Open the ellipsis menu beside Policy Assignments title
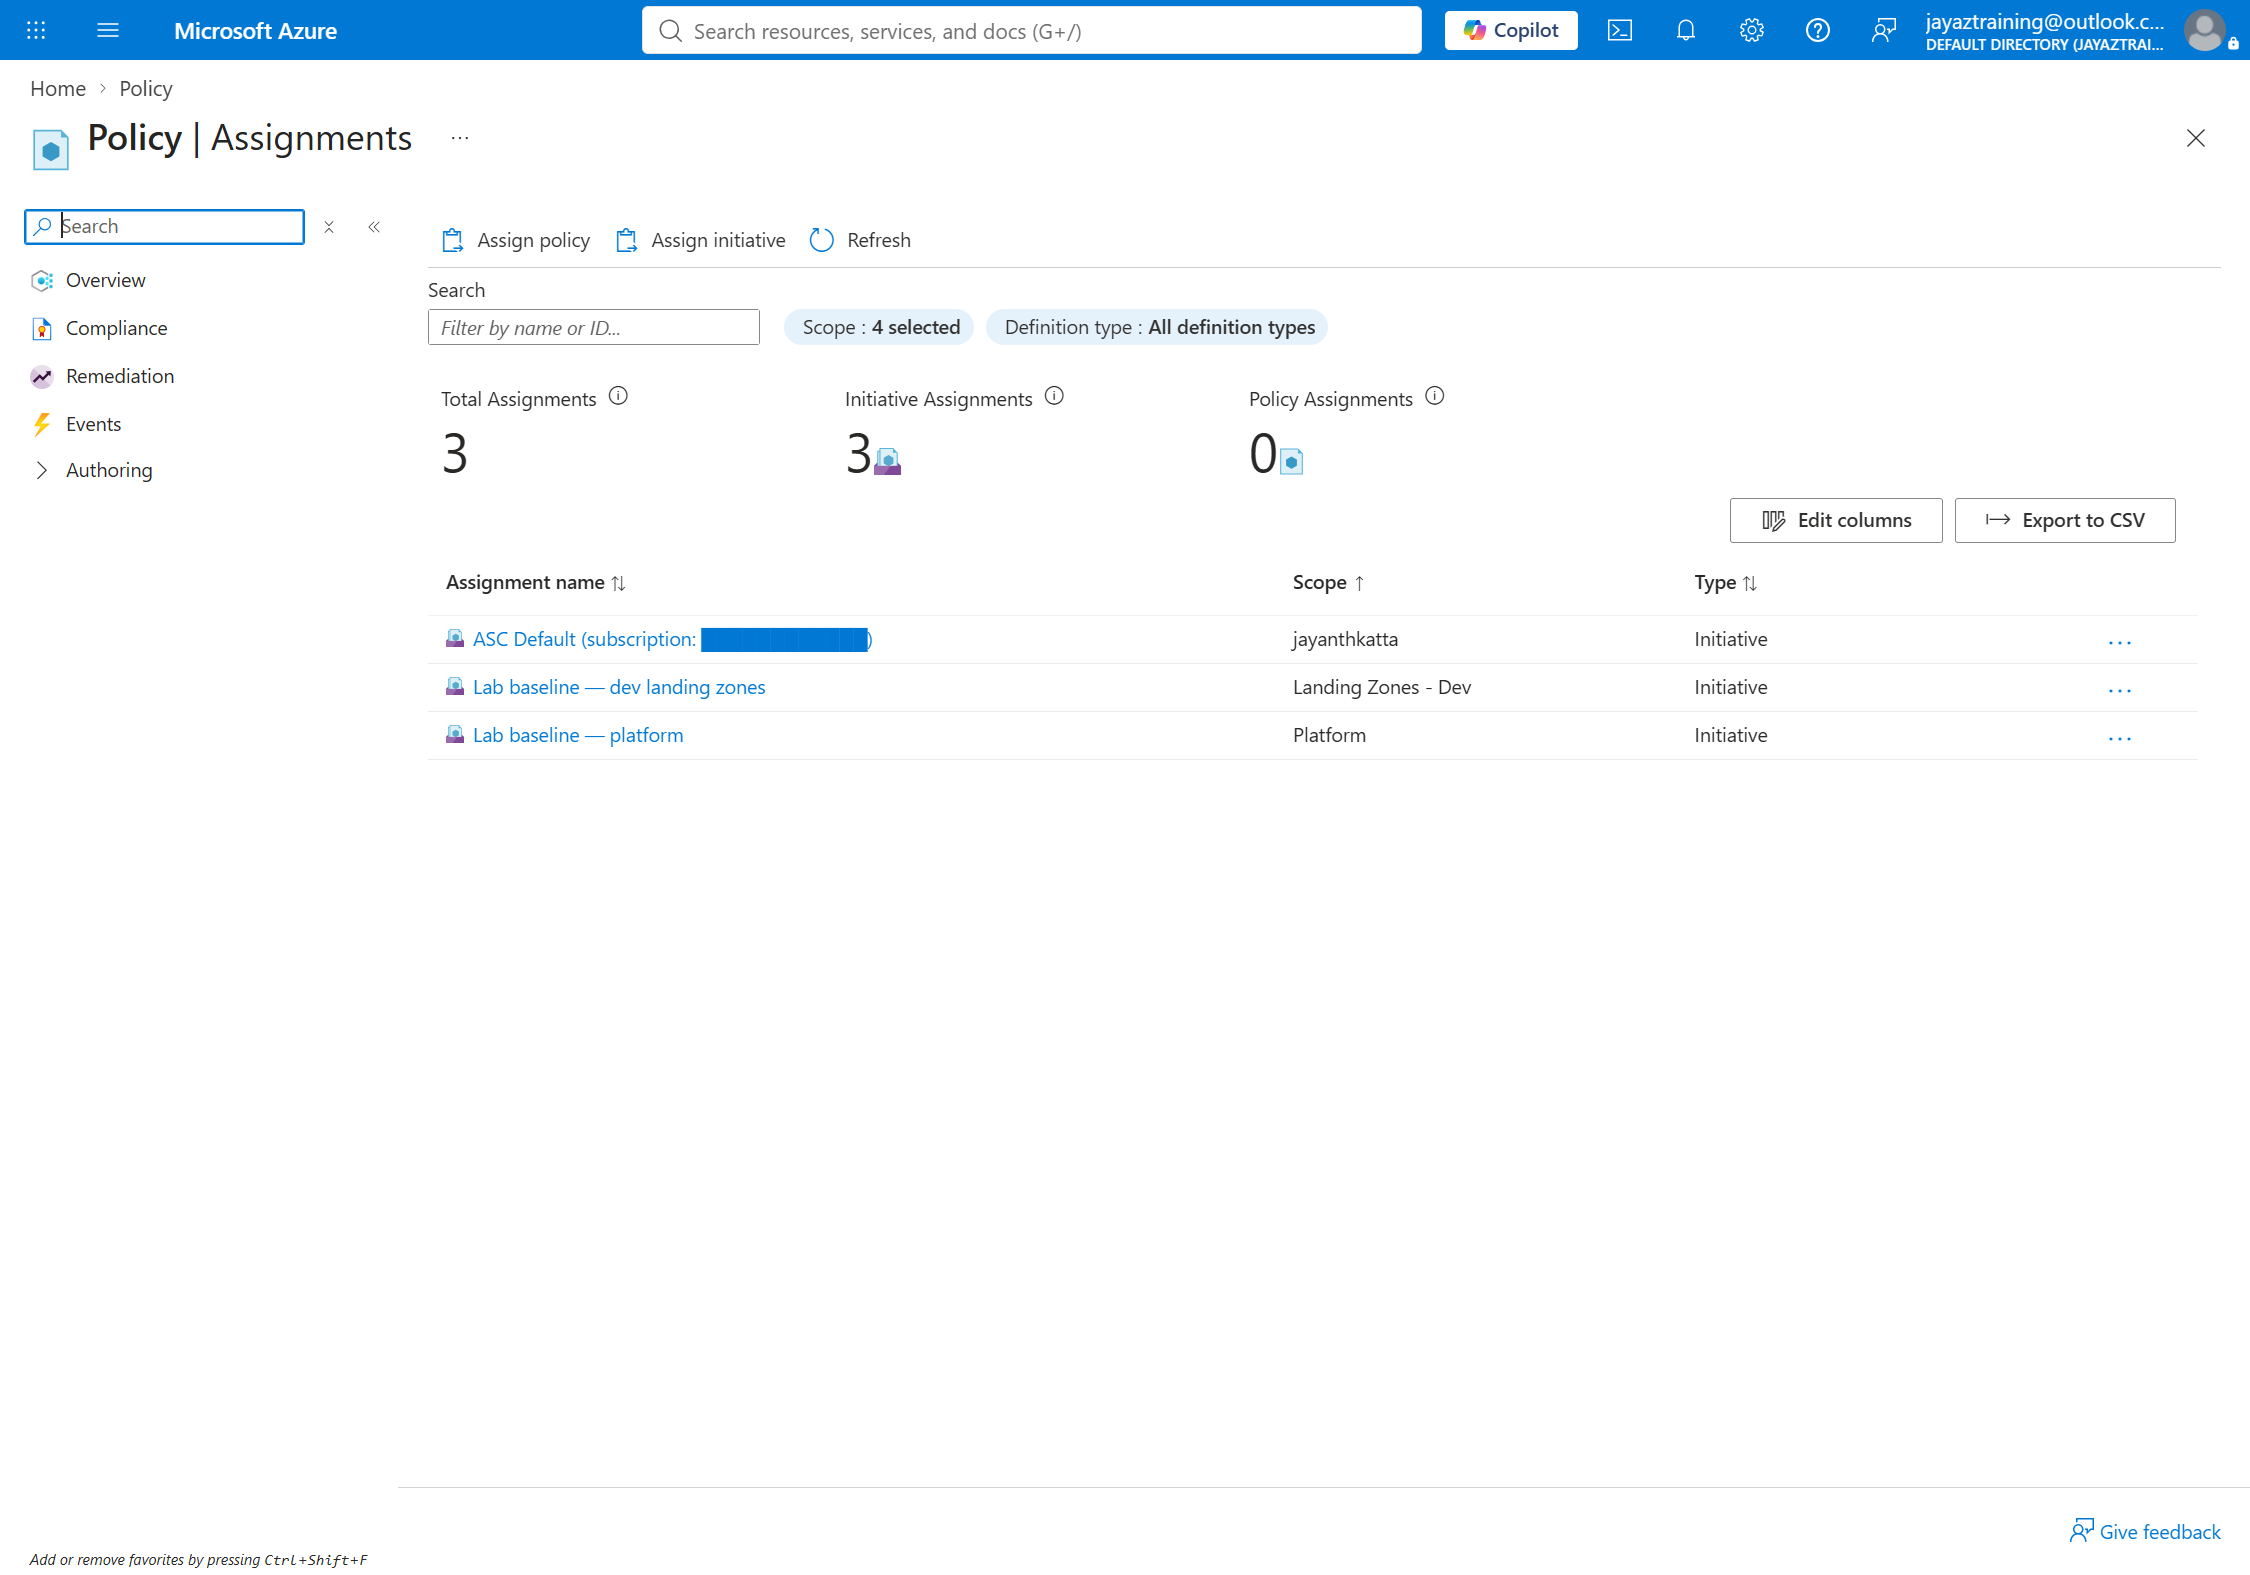 [460, 138]
